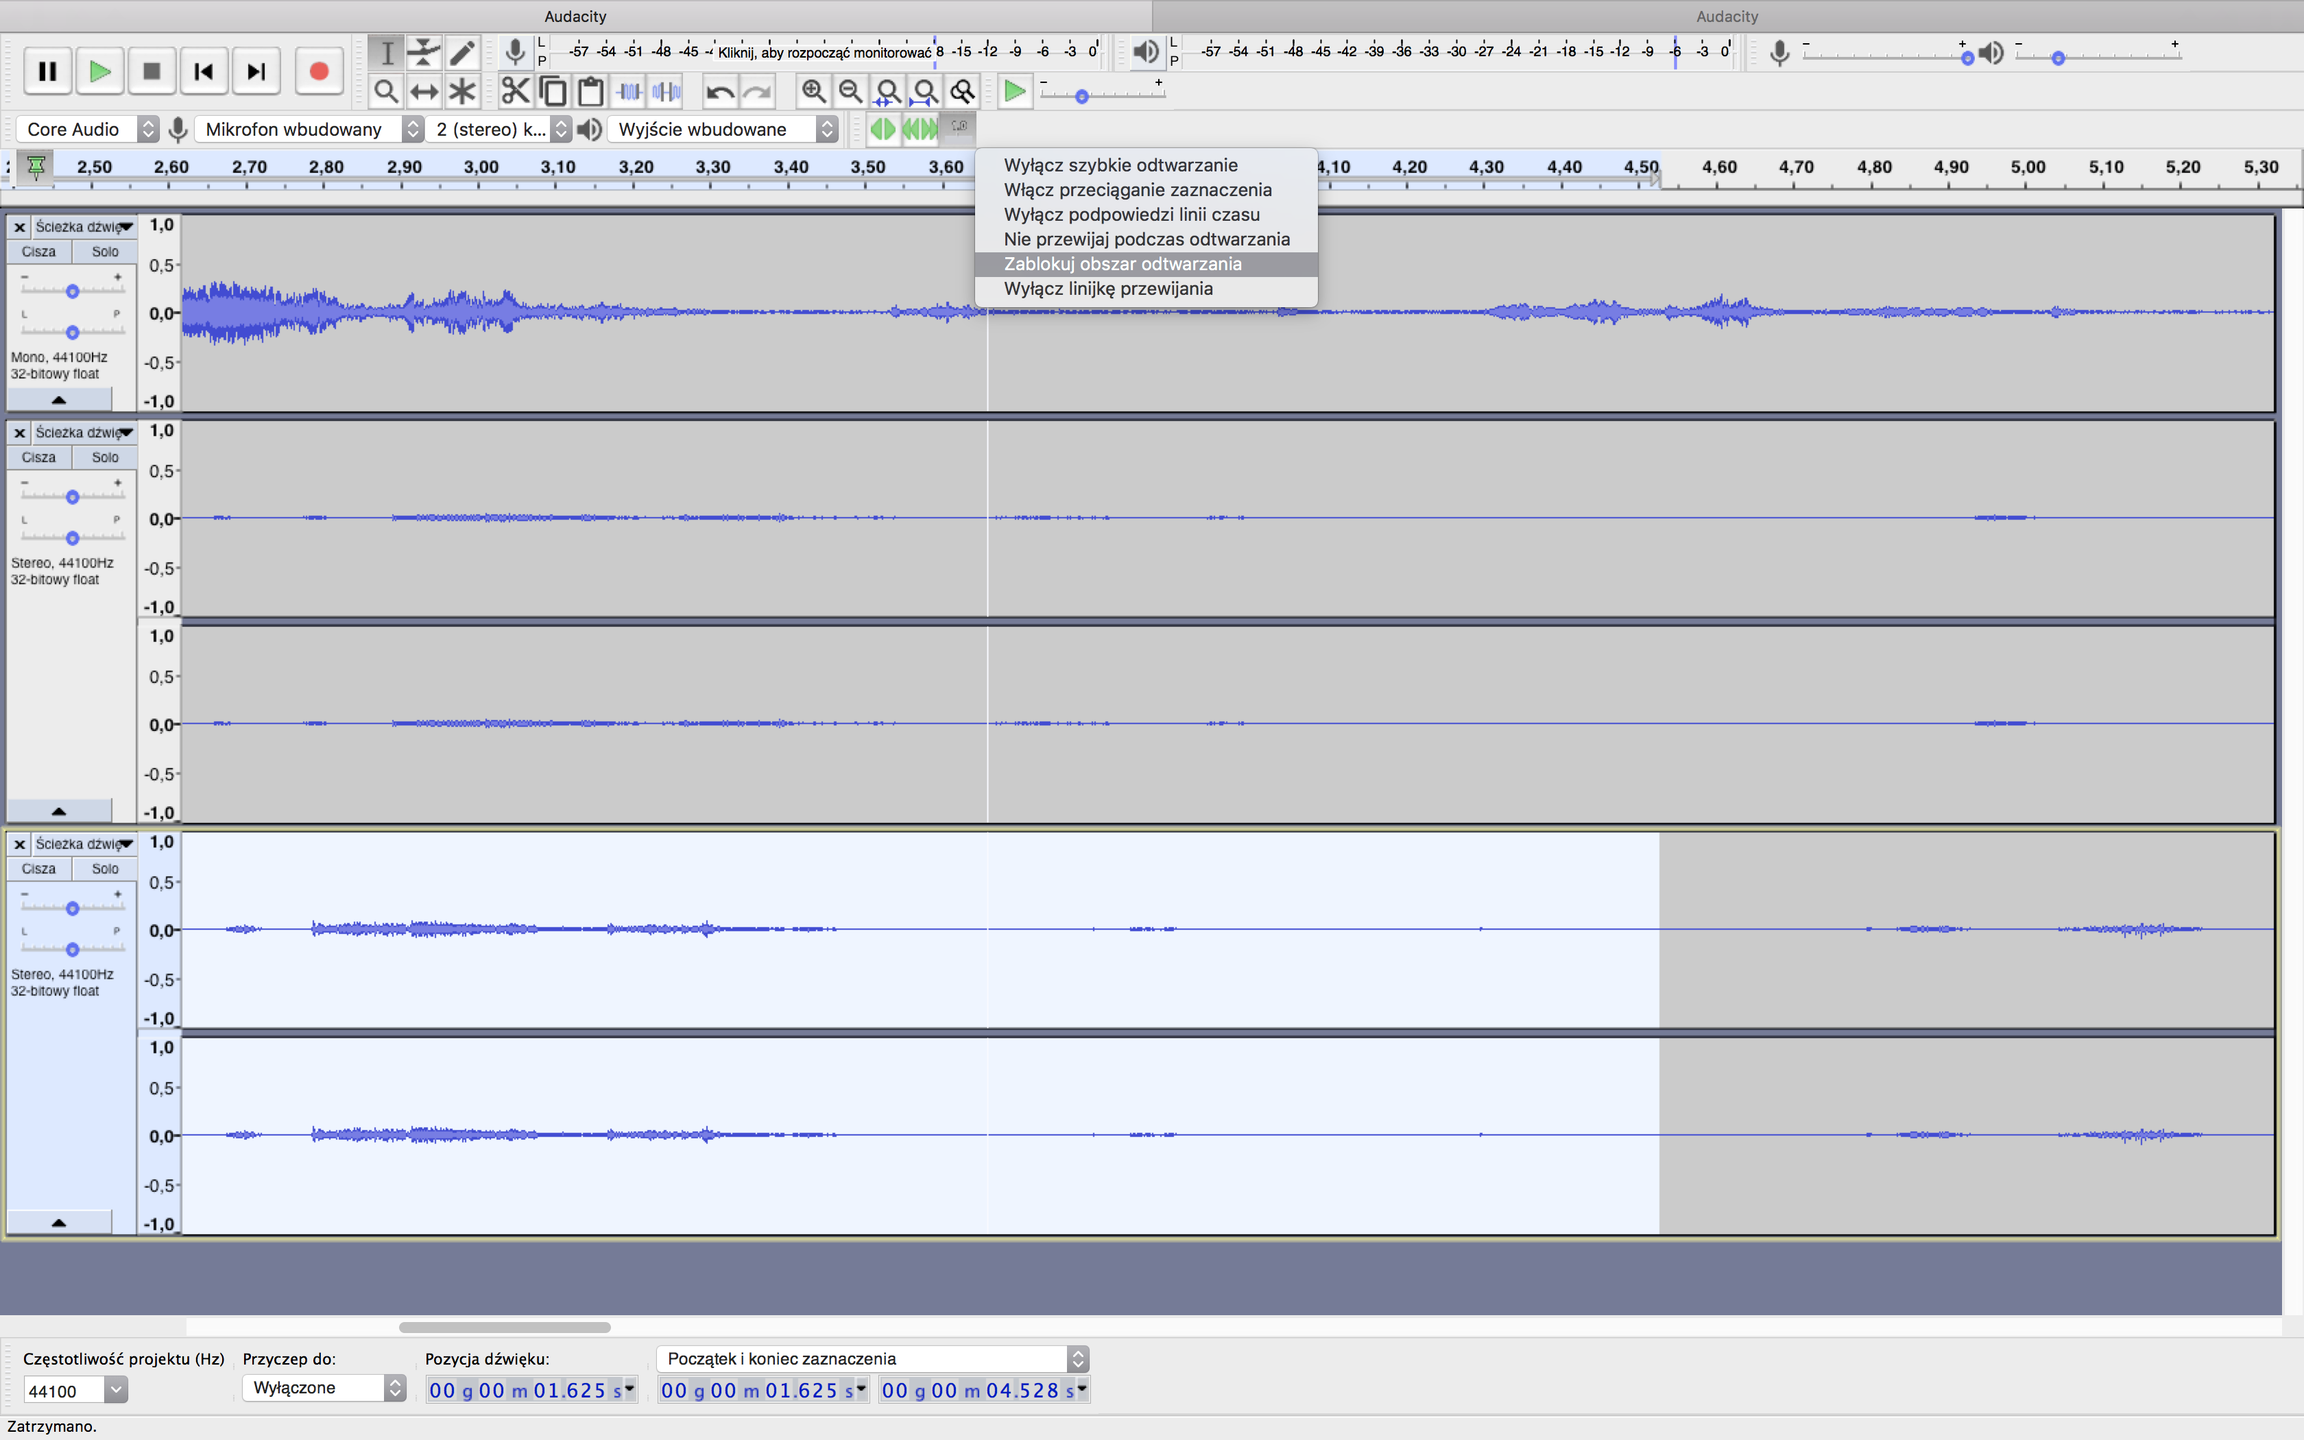Viewport: 2304px width, 1440px height.
Task: Click the Zoom In magnifier icon
Action: point(813,92)
